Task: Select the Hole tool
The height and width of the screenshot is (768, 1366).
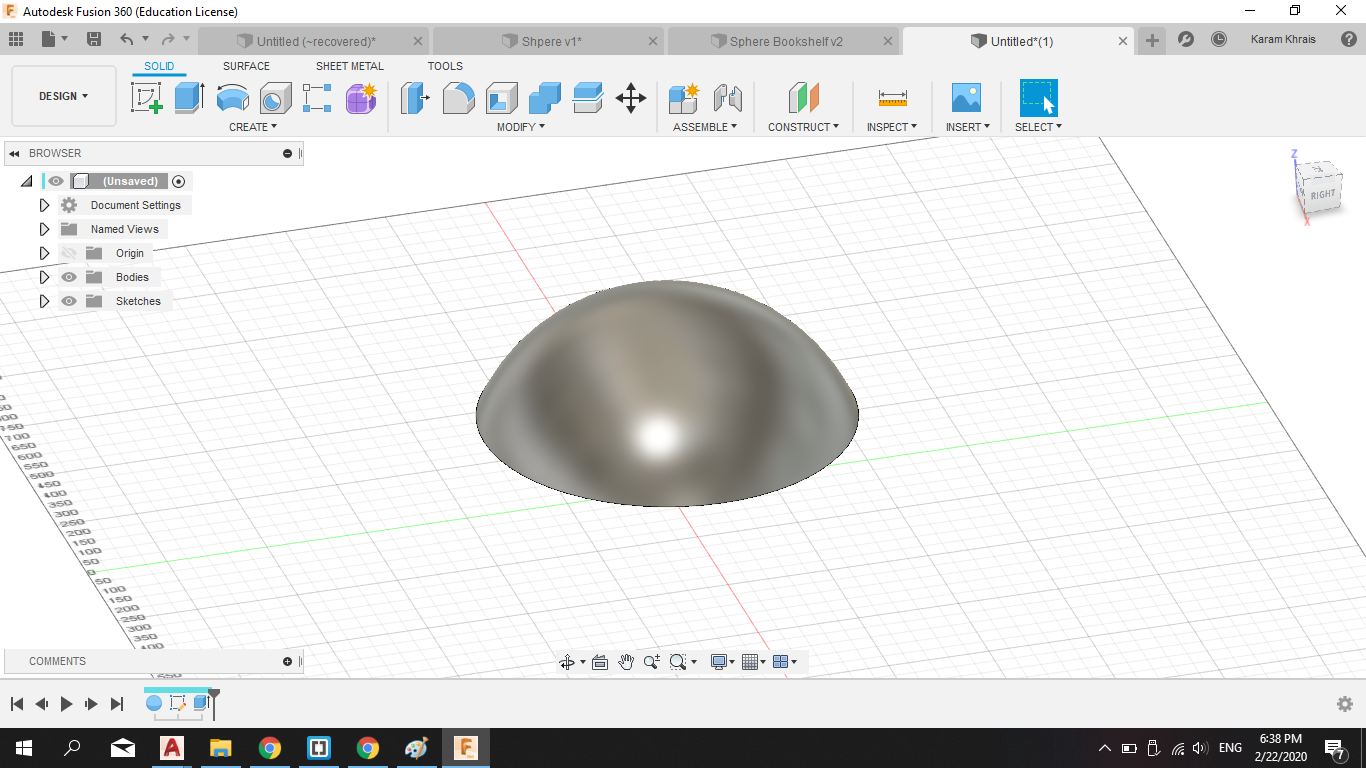Action: [275, 98]
